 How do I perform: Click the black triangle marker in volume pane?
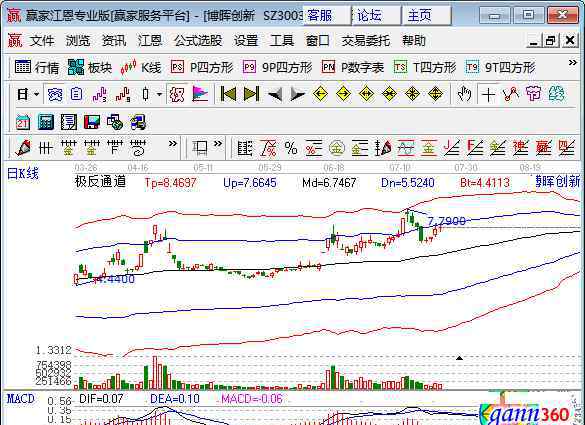(x=459, y=358)
